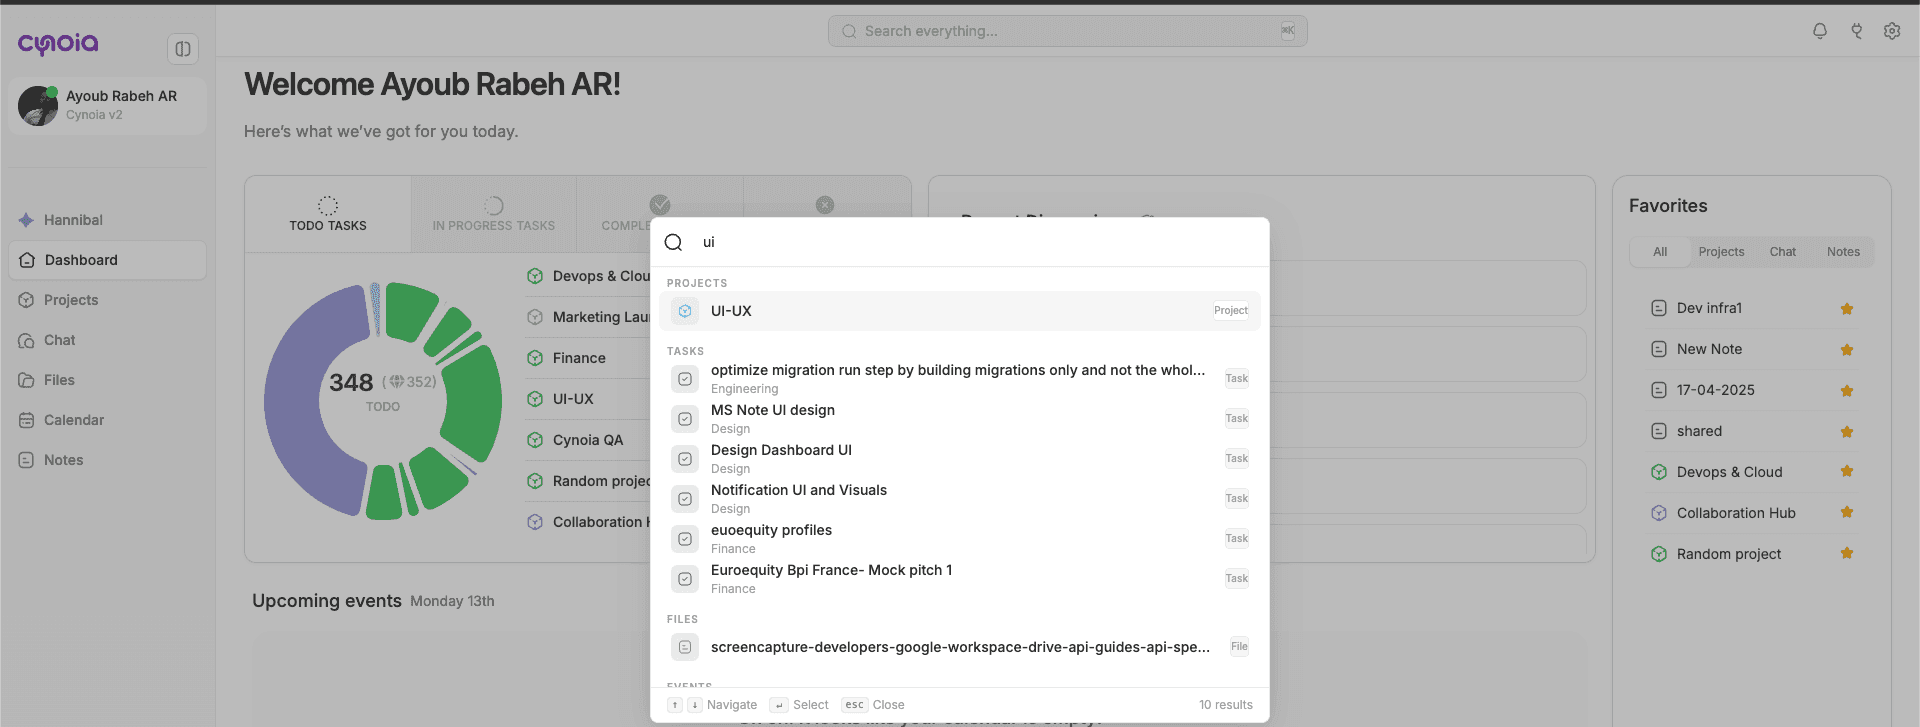Screen dimensions: 1920x727
Task: Click the Navigate up arrow key hint
Action: (675, 705)
